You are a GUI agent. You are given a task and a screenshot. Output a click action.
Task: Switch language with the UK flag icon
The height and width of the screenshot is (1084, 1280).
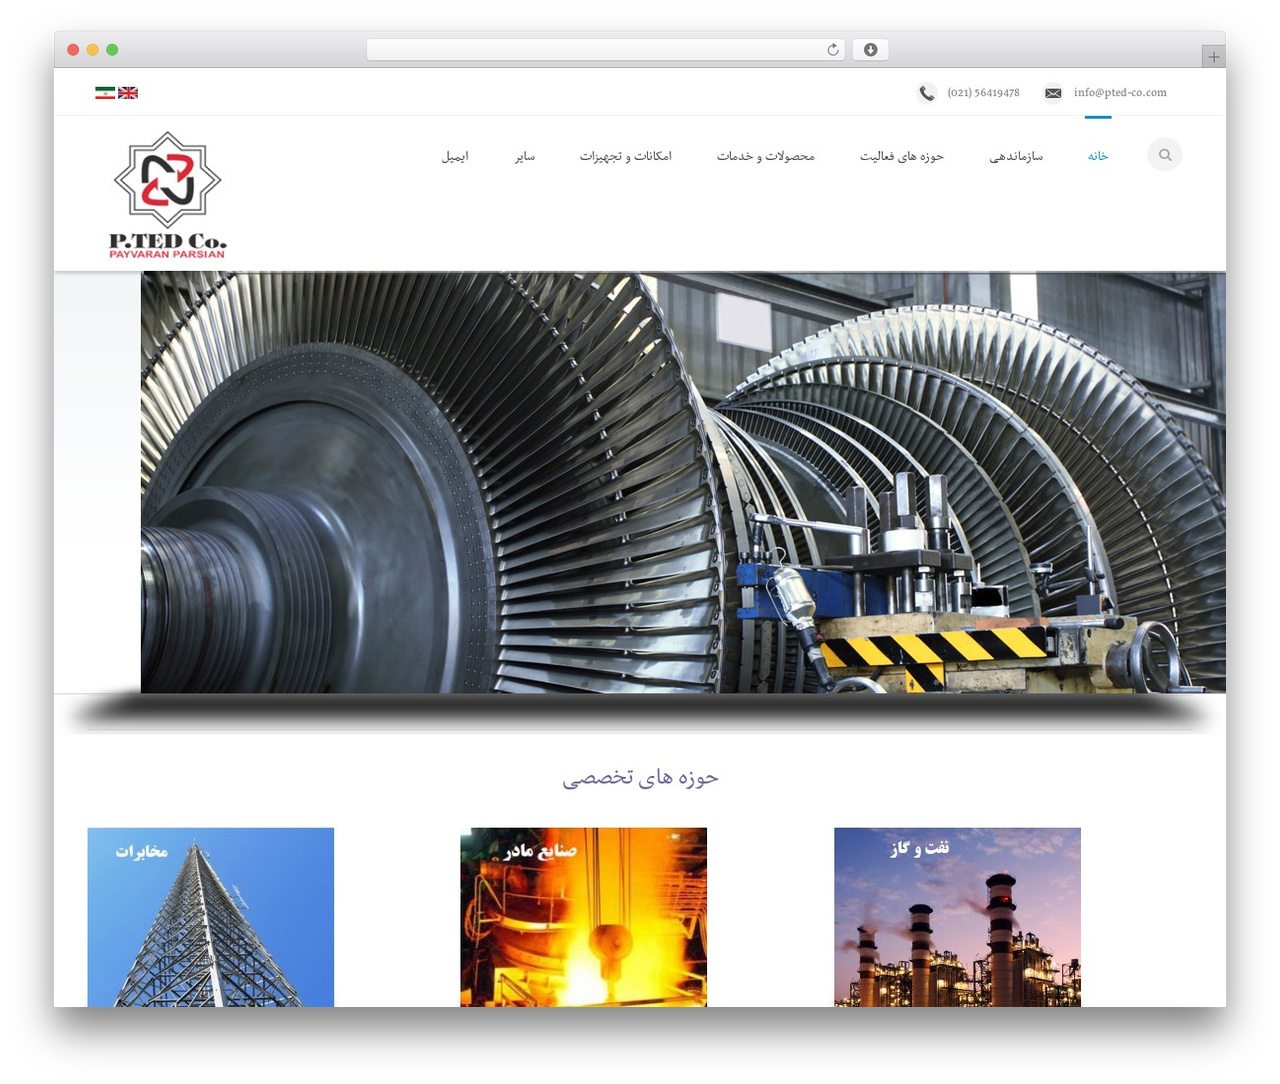128,93
